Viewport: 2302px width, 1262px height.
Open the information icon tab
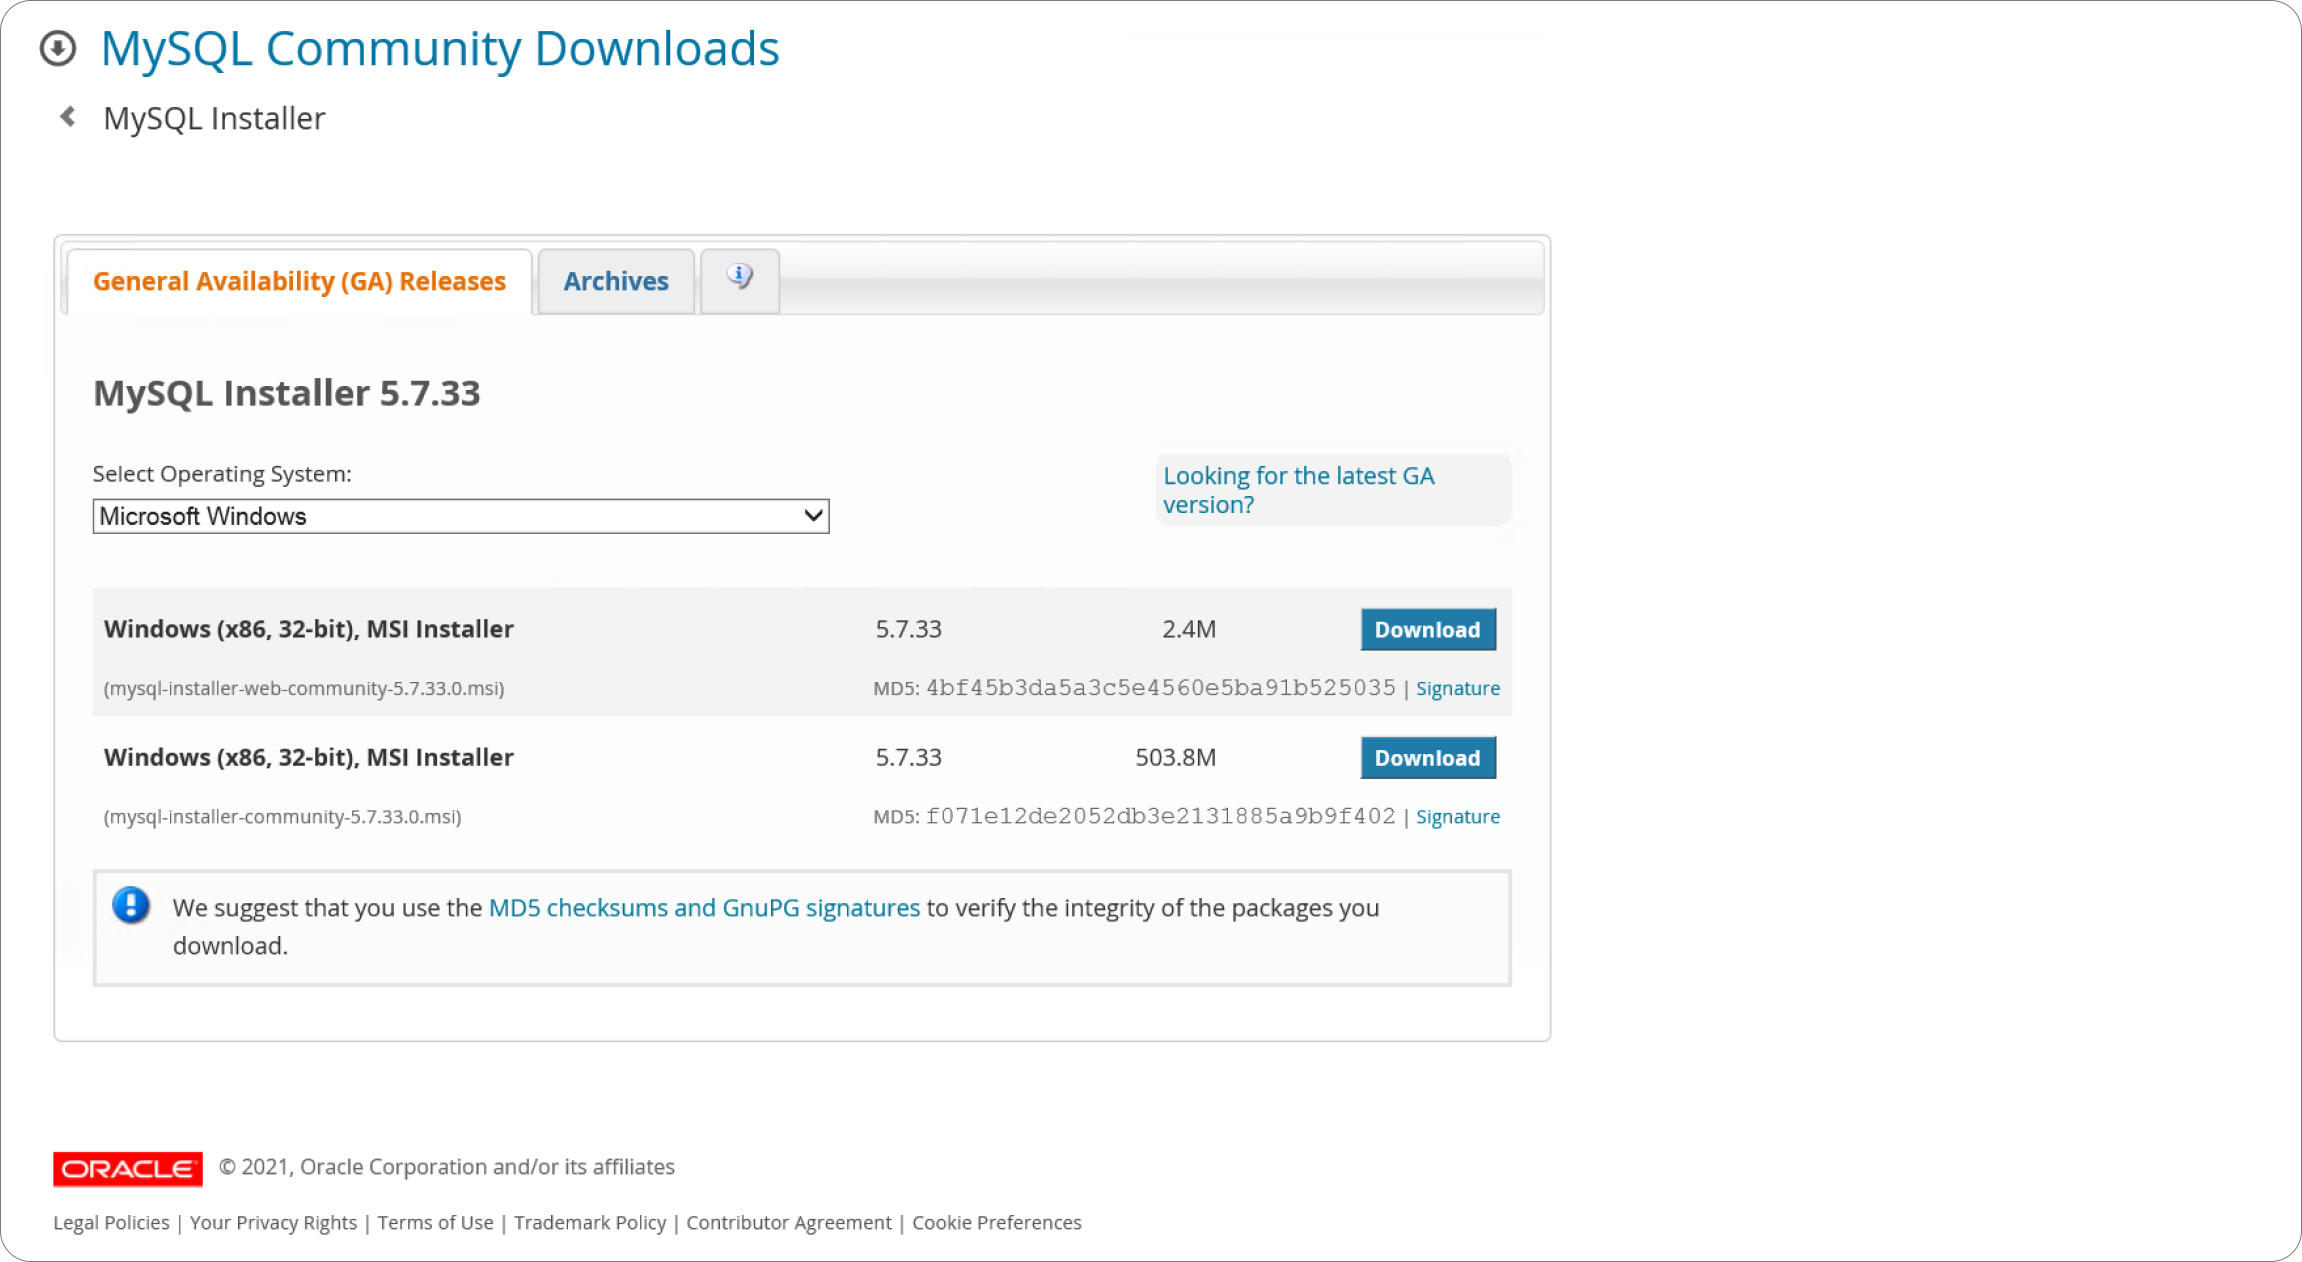coord(740,280)
